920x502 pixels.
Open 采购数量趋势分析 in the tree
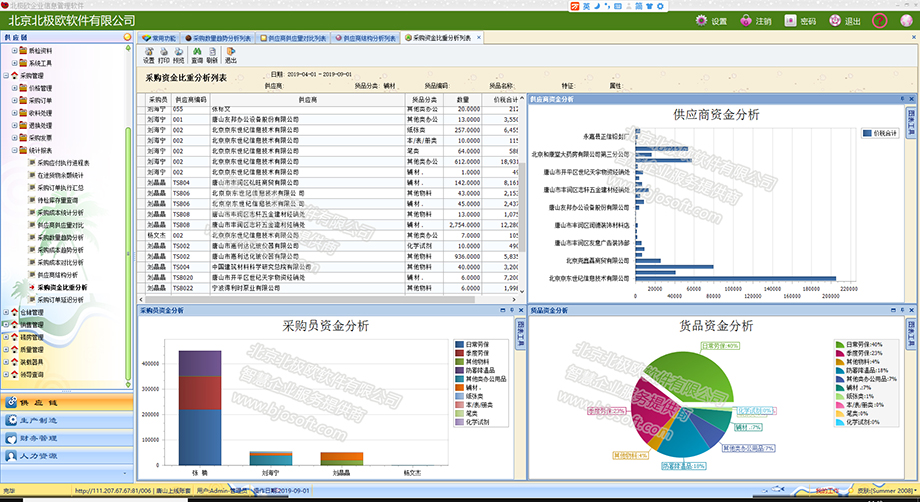tap(60, 238)
